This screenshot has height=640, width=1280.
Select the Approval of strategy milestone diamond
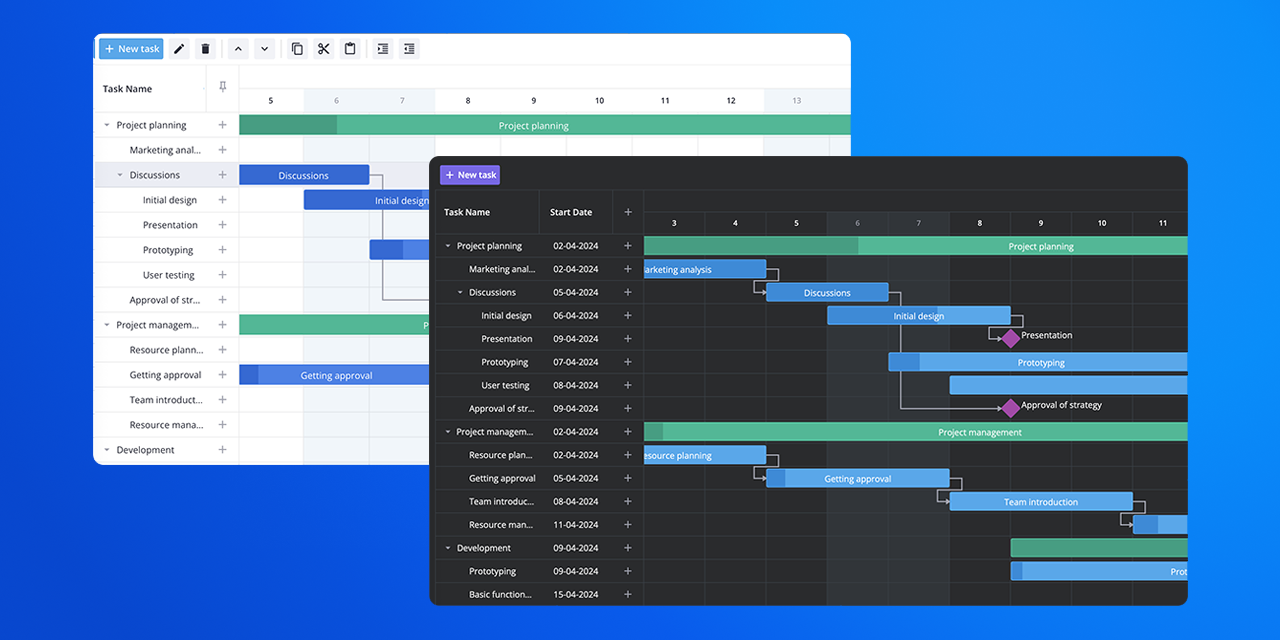1010,407
